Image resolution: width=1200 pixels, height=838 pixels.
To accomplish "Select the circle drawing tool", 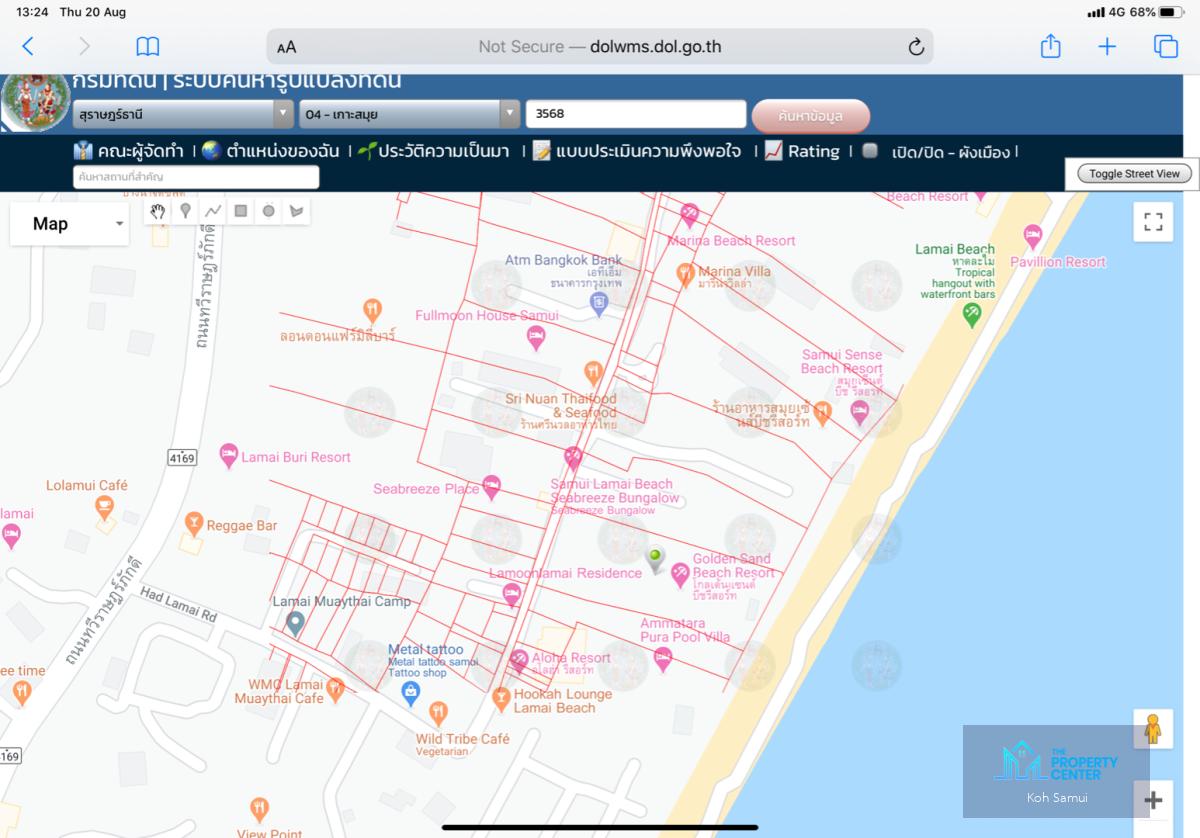I will click(269, 211).
